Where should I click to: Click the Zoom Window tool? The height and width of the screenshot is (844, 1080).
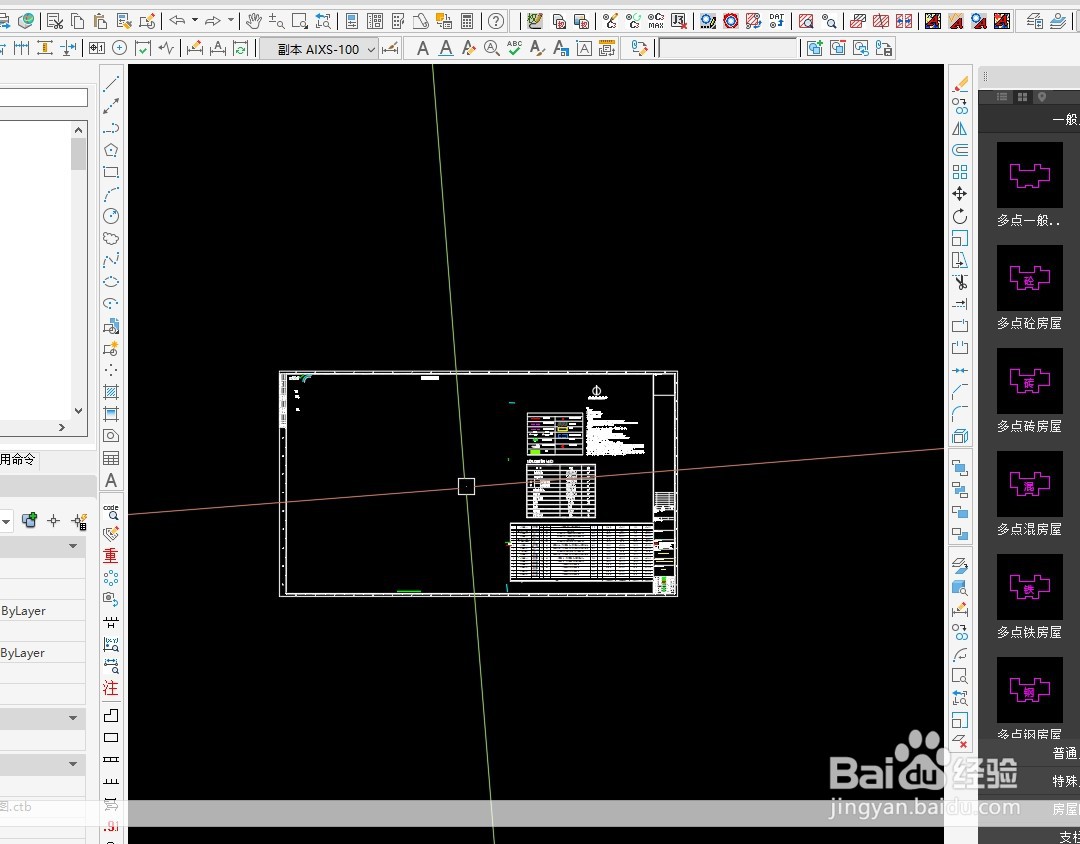[x=300, y=21]
